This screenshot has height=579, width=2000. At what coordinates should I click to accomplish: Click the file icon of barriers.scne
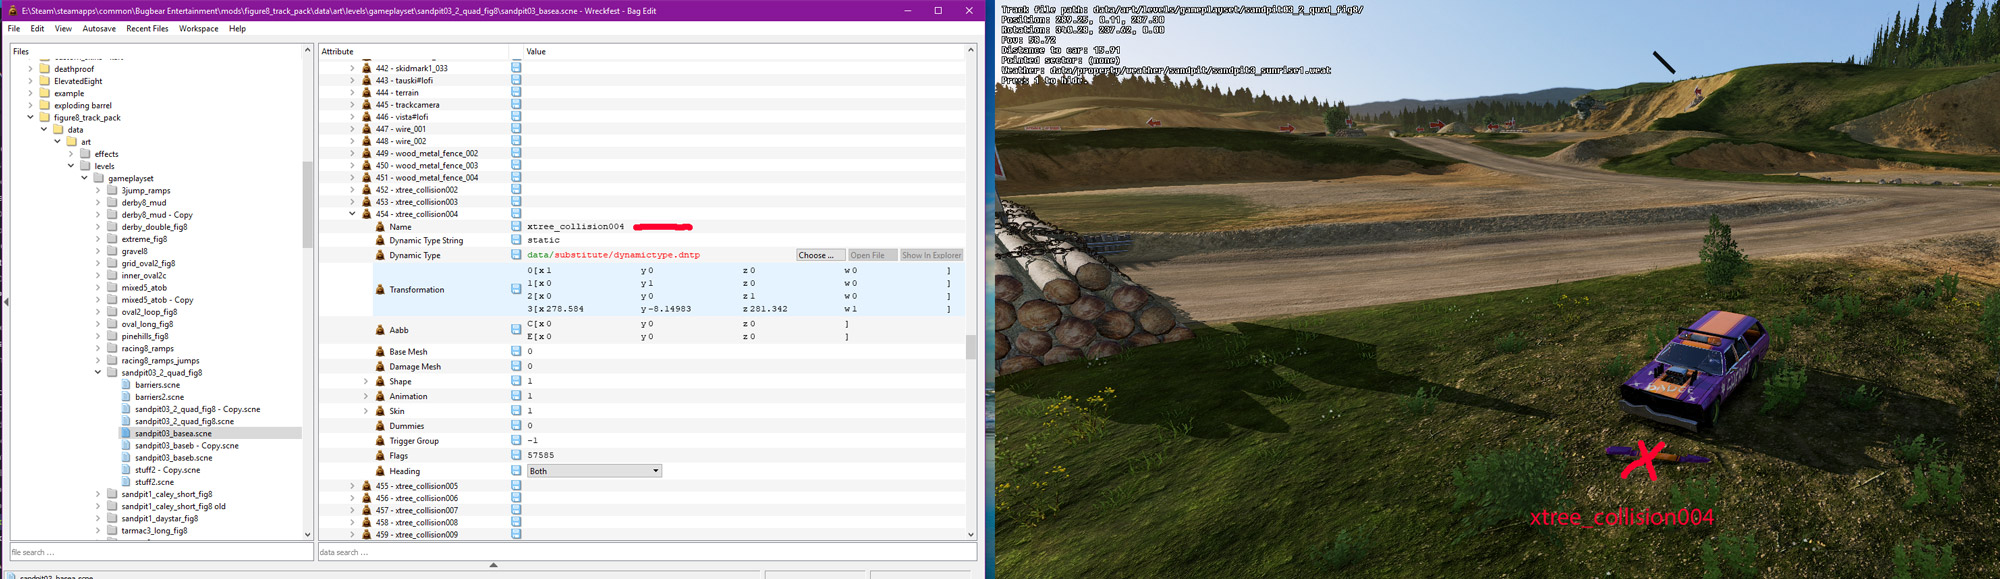point(126,385)
